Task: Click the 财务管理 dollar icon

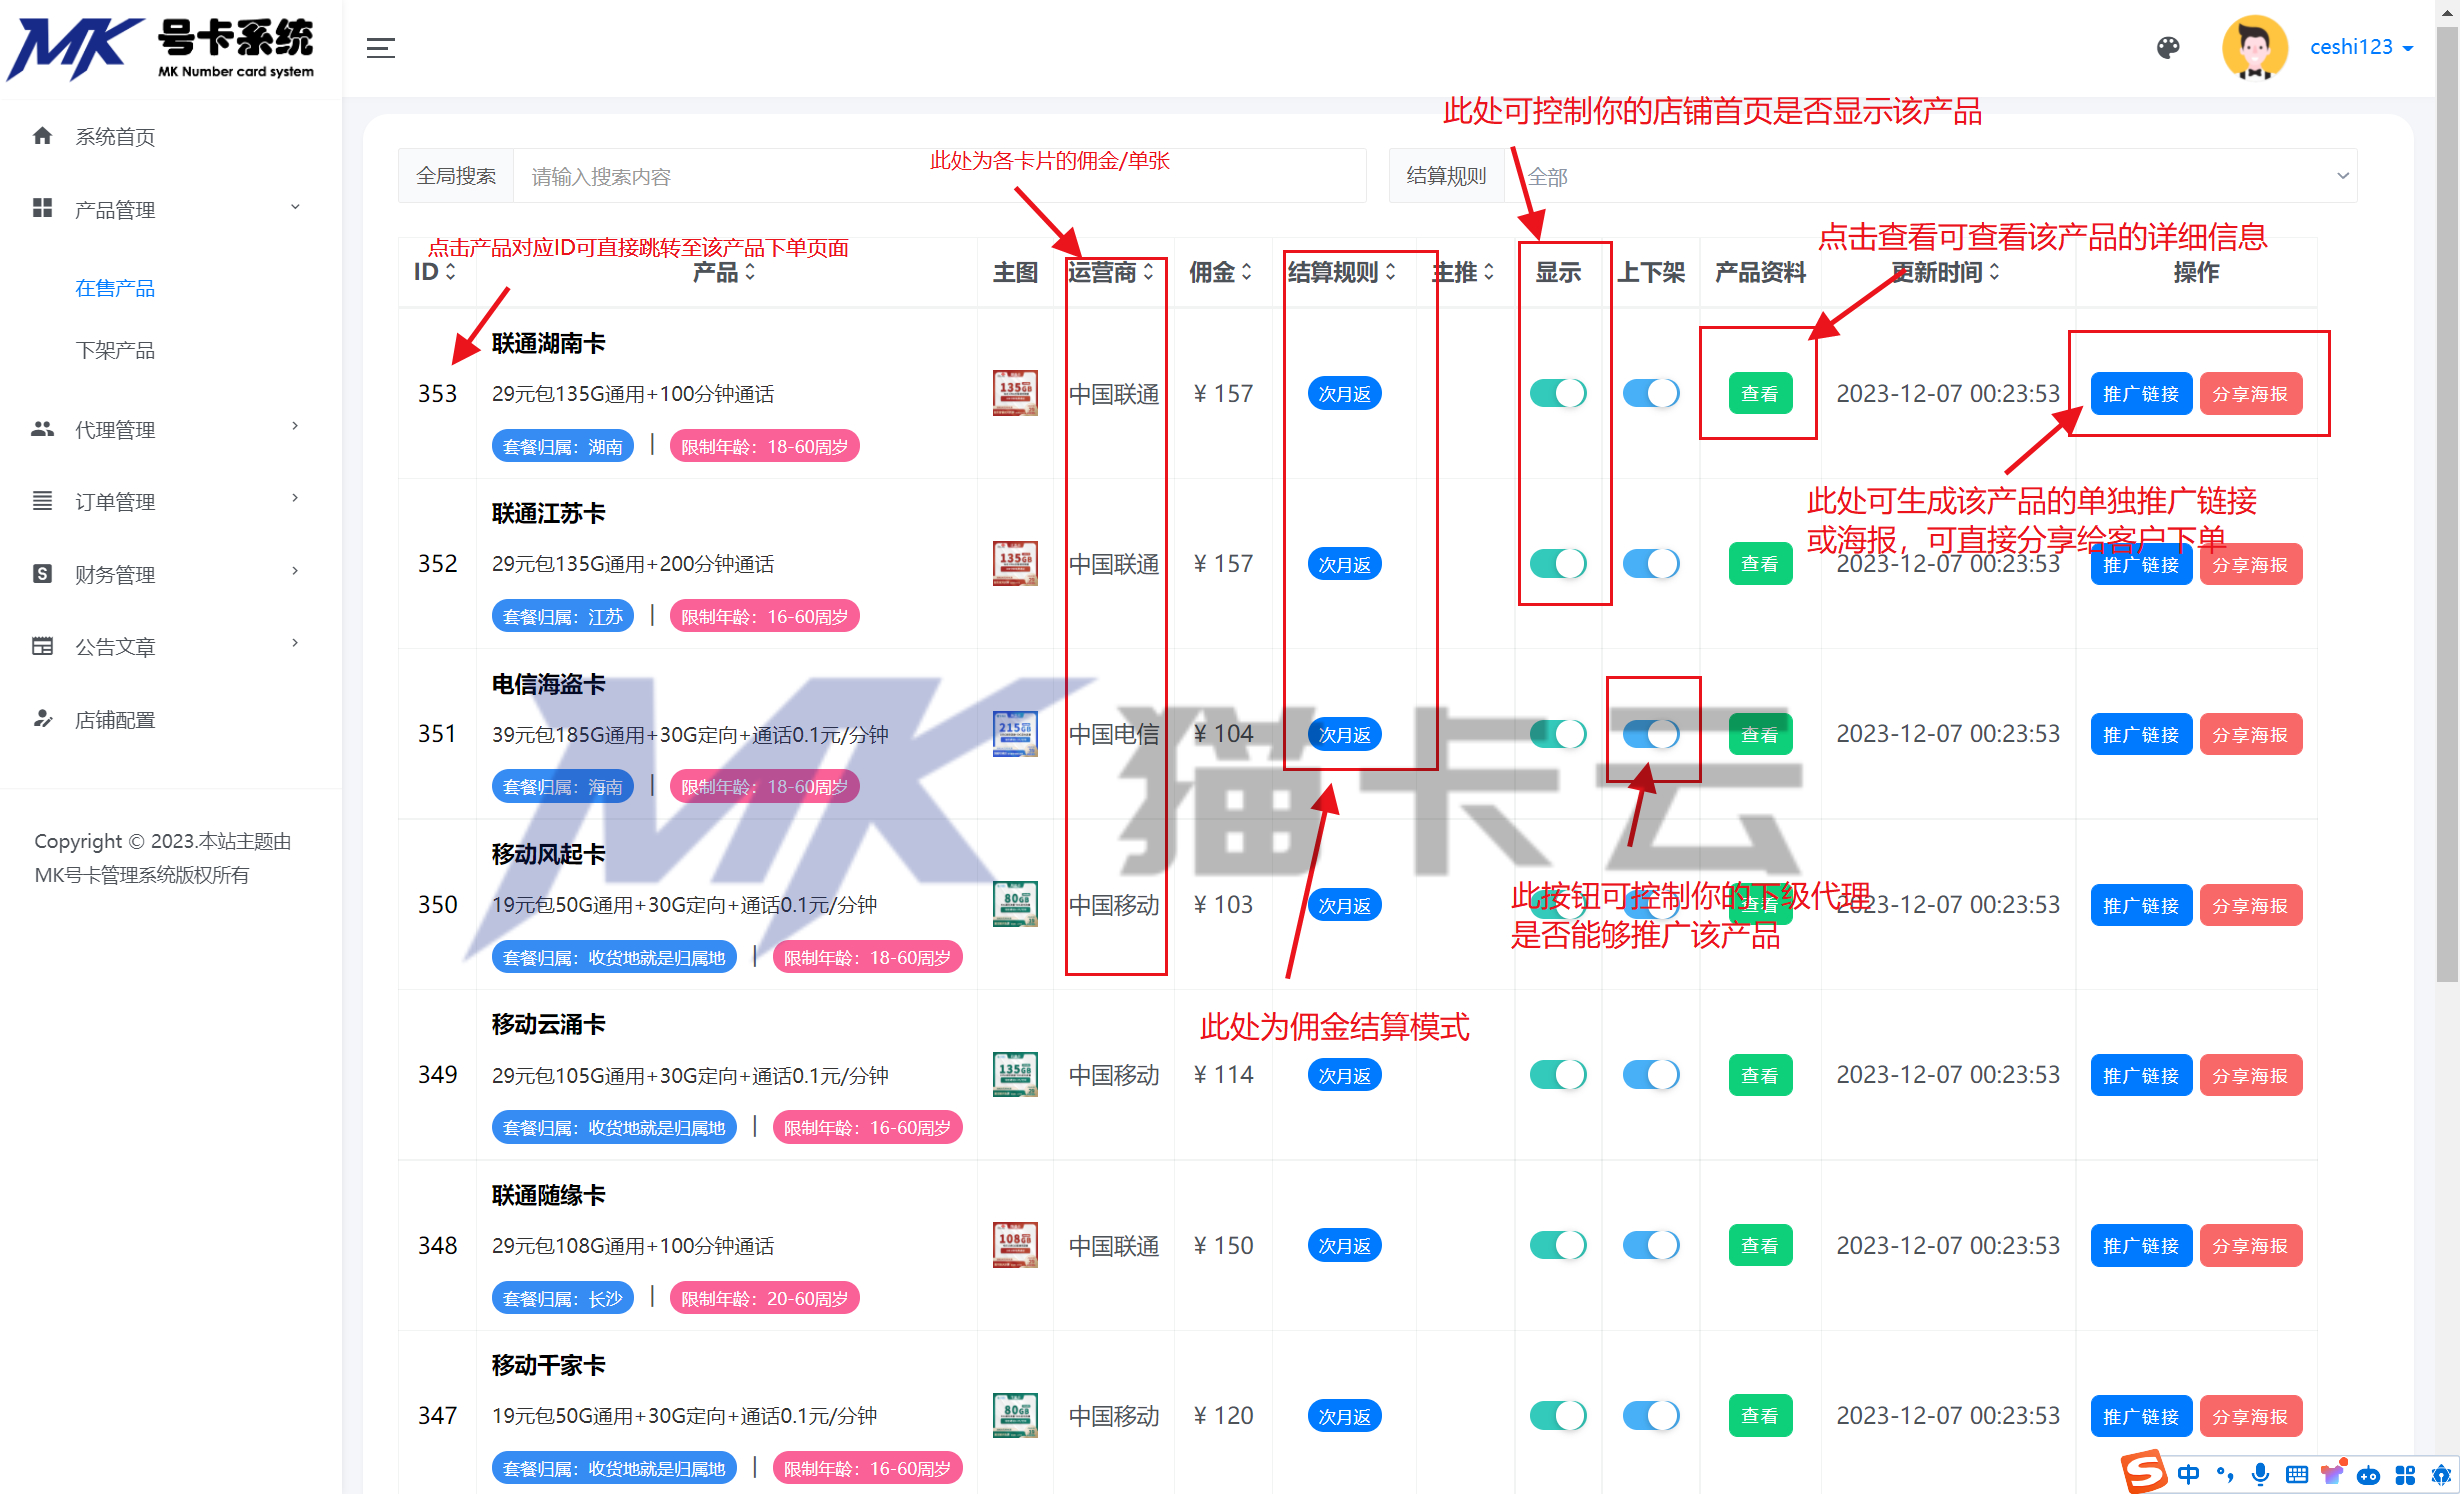Action: point(42,574)
